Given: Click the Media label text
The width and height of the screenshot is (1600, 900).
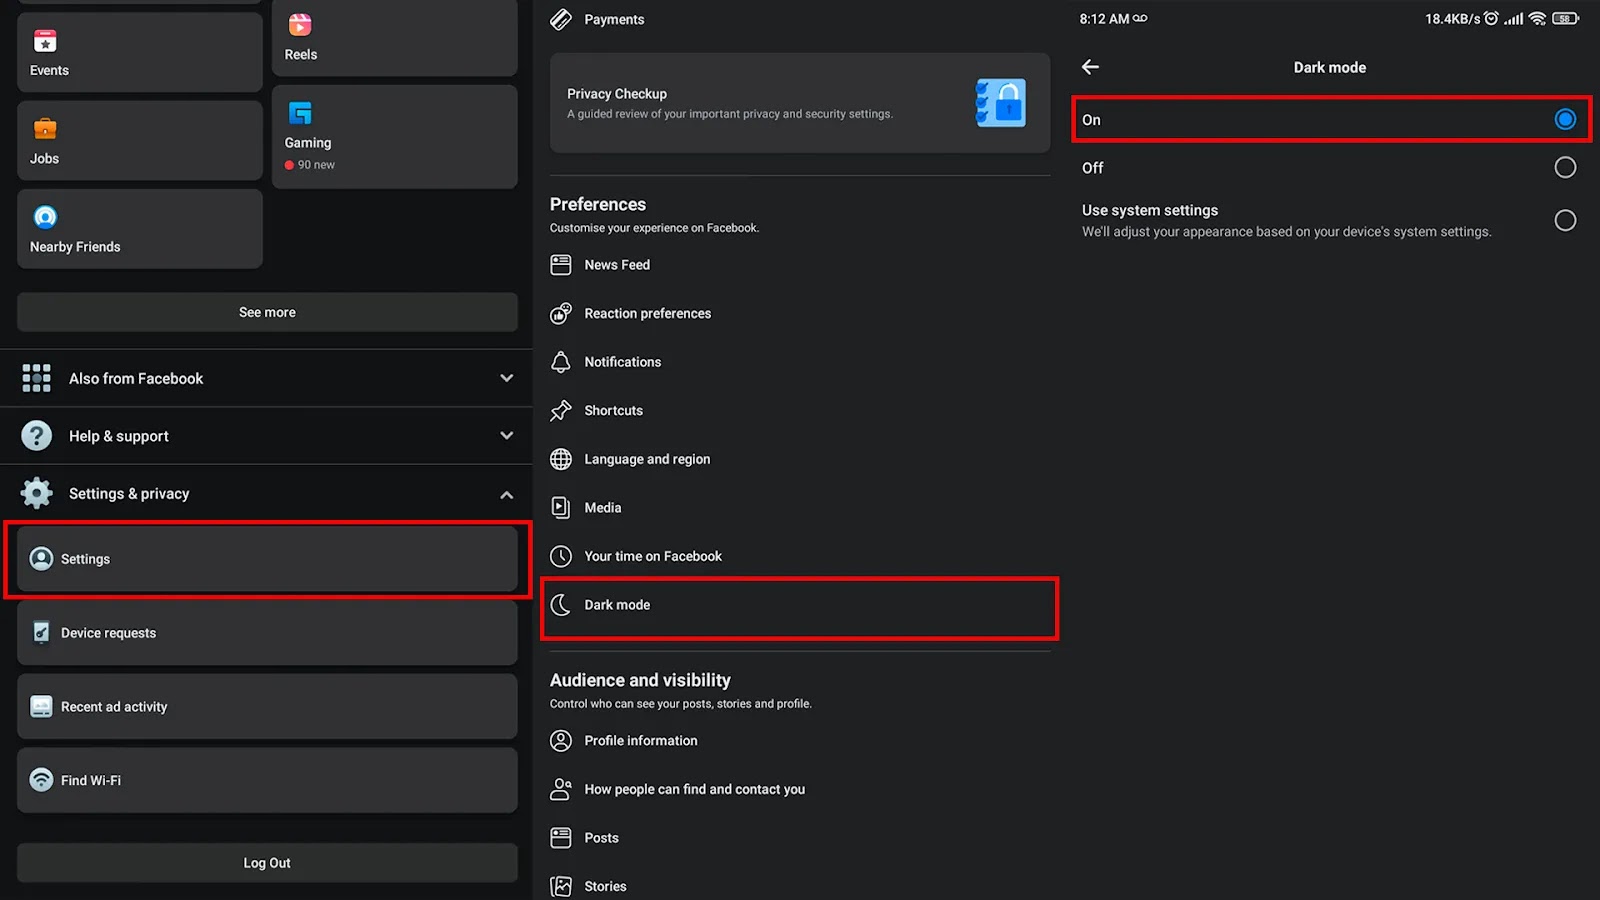Looking at the screenshot, I should [x=603, y=508].
